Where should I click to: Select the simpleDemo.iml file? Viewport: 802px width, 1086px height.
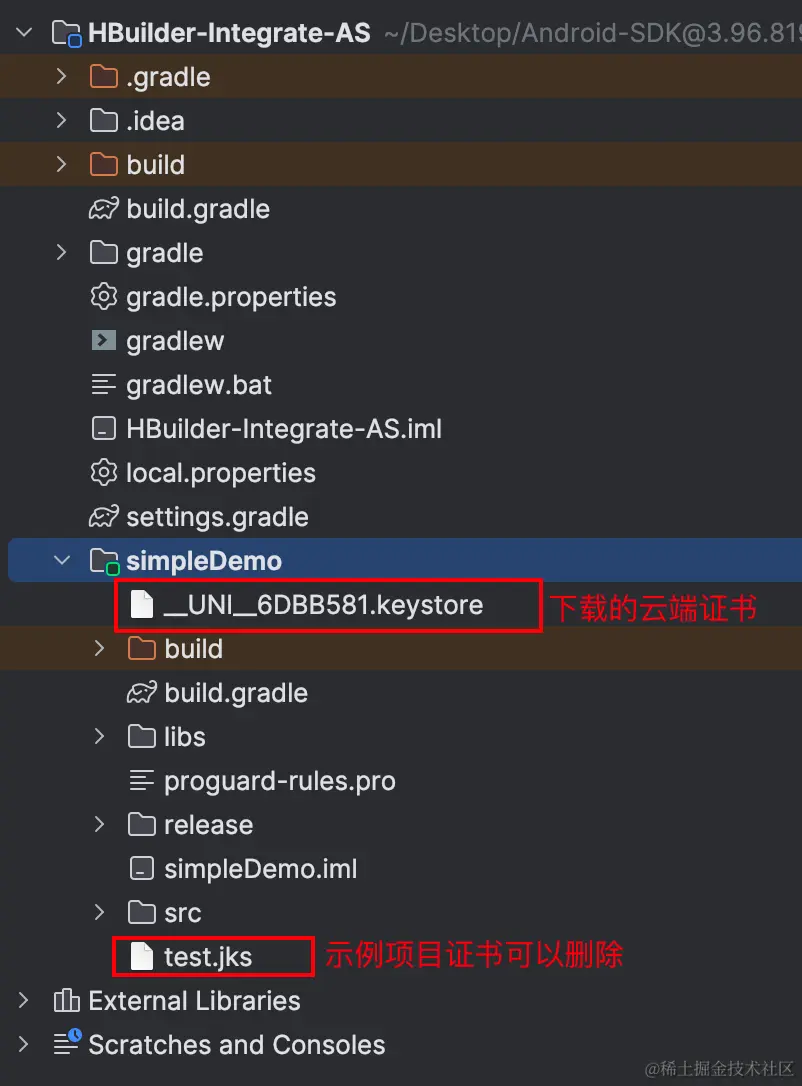pyautogui.click(x=260, y=869)
